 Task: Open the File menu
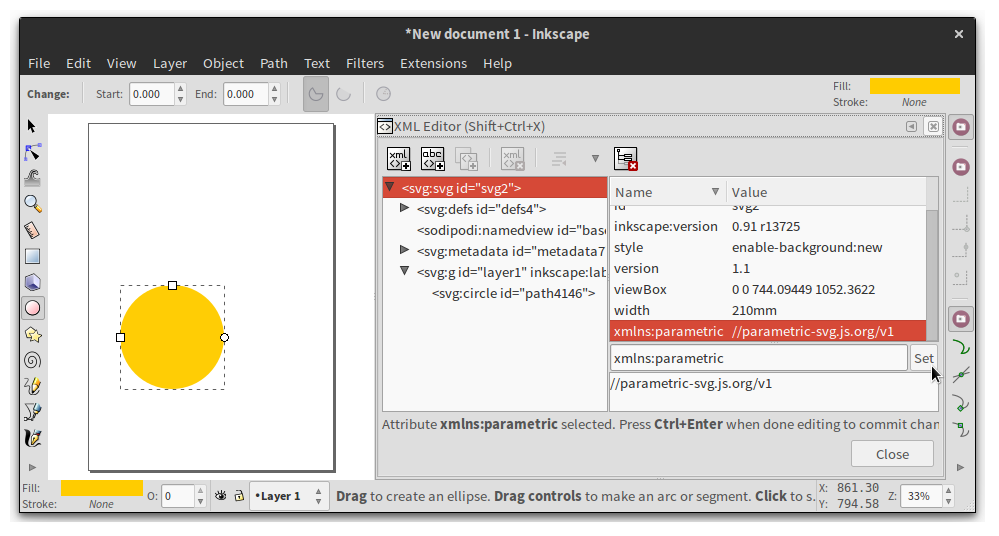tap(39, 64)
